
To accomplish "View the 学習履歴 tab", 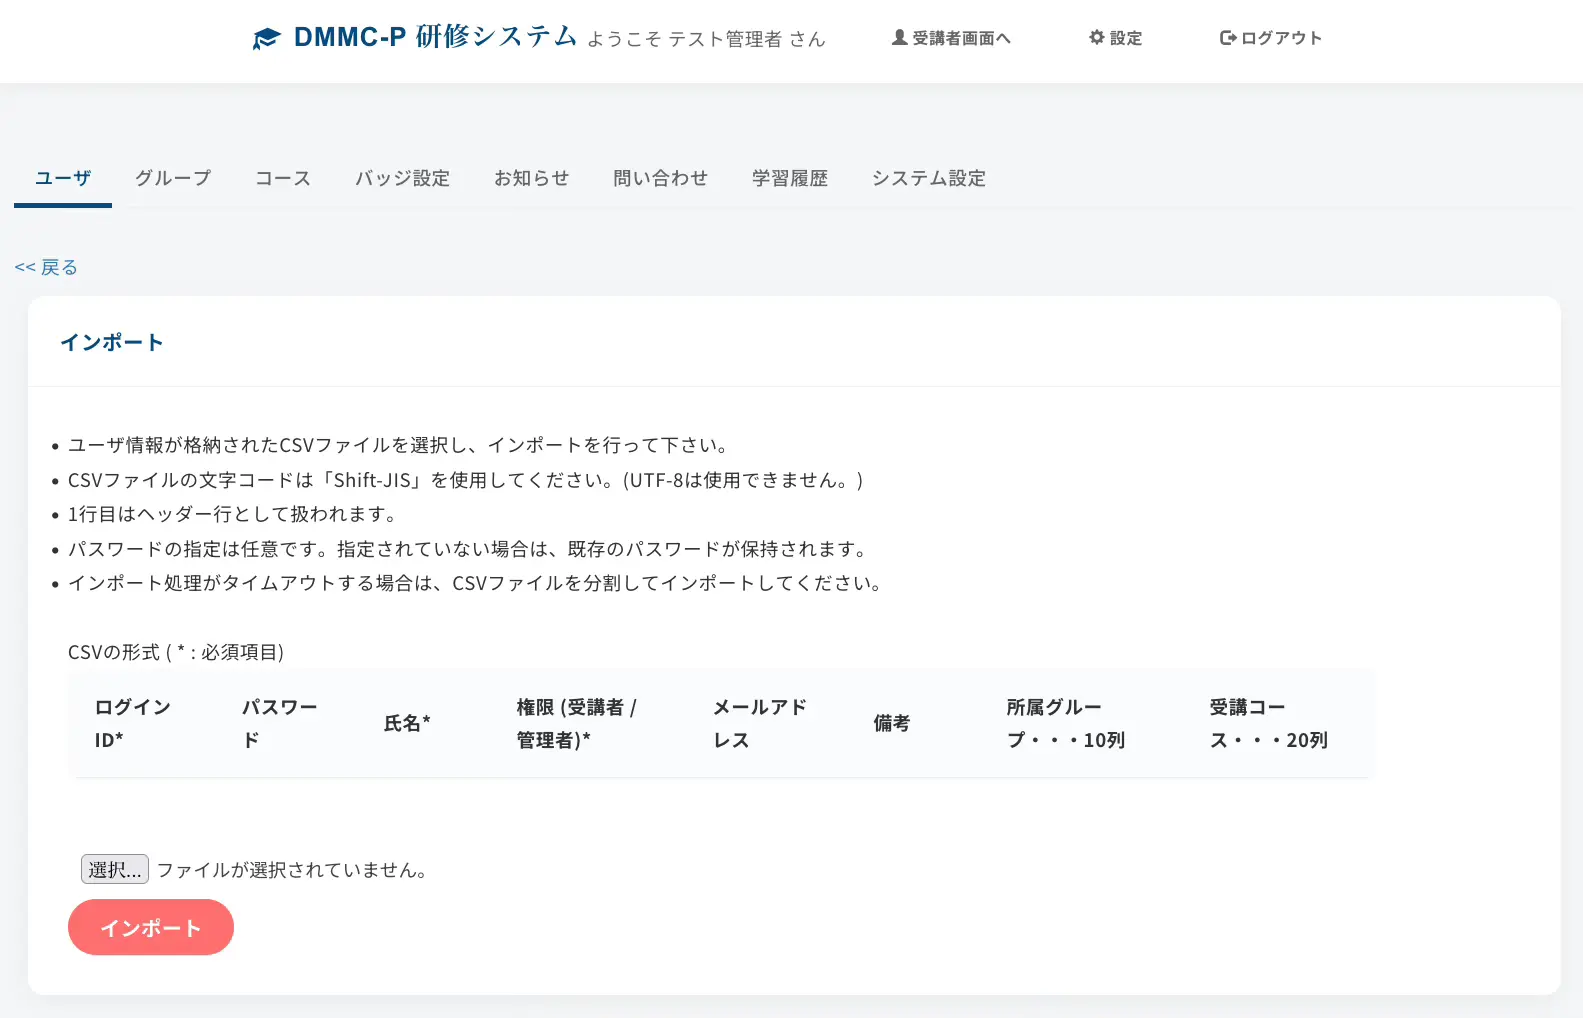I will [x=790, y=178].
